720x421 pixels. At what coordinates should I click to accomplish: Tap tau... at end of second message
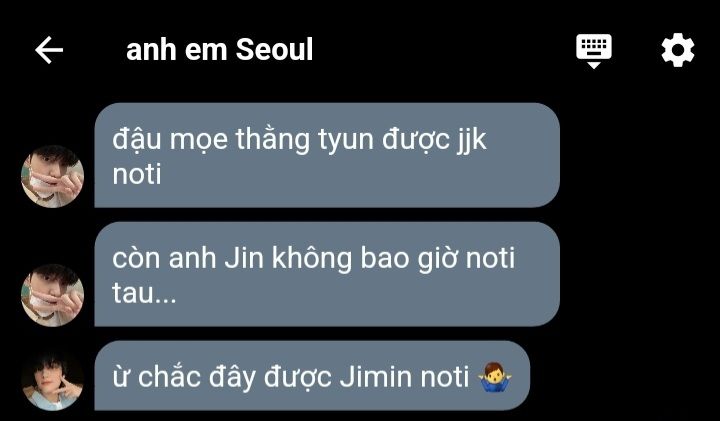[x=144, y=293]
